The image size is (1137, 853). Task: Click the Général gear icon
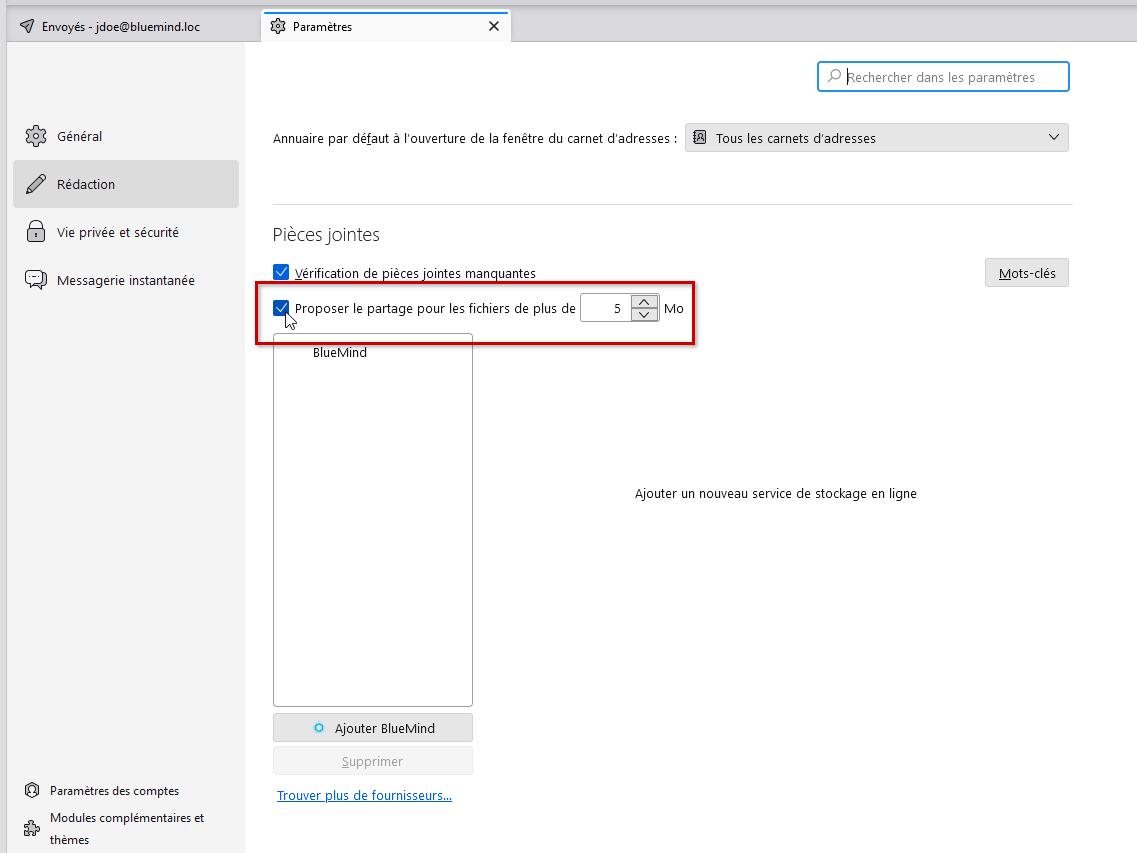pyautogui.click(x=36, y=136)
